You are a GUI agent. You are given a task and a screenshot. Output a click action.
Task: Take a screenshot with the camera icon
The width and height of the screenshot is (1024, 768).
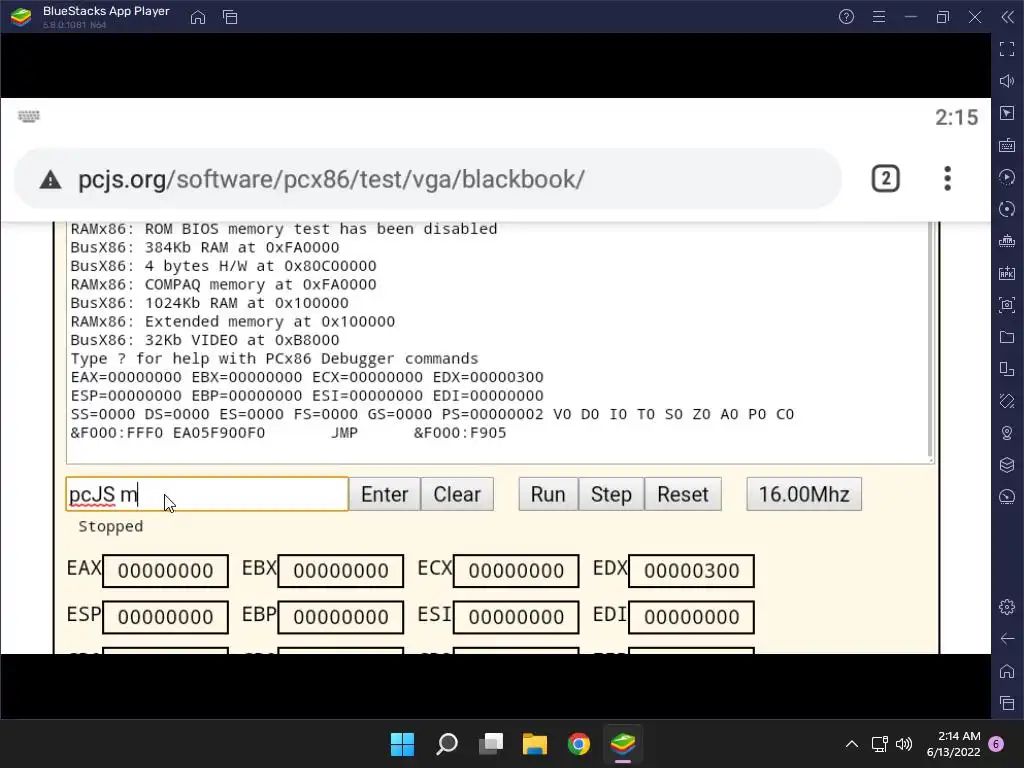pyautogui.click(x=1007, y=305)
